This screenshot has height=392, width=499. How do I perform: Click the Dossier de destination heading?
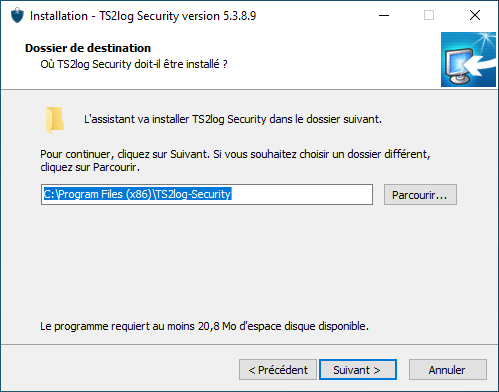pos(88,48)
